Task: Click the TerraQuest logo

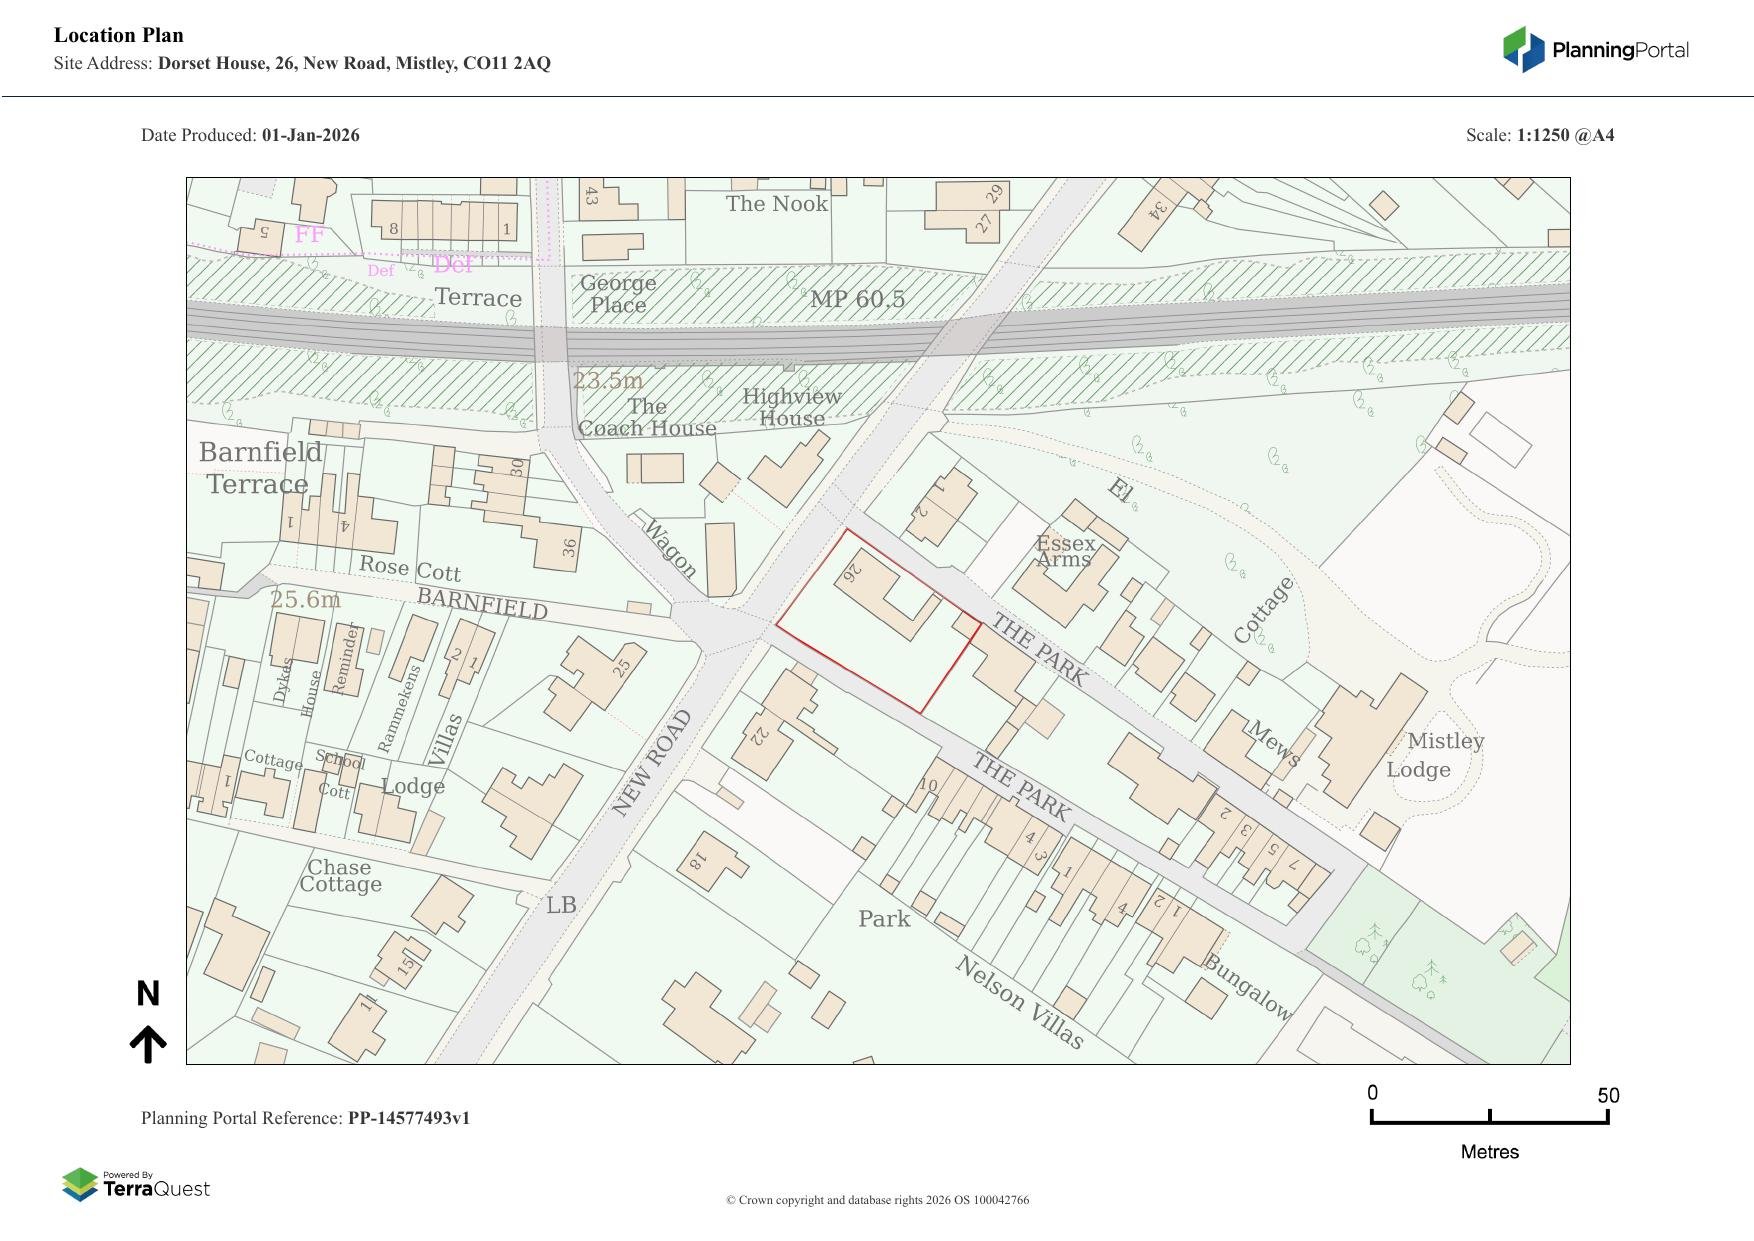Action: click(136, 1185)
